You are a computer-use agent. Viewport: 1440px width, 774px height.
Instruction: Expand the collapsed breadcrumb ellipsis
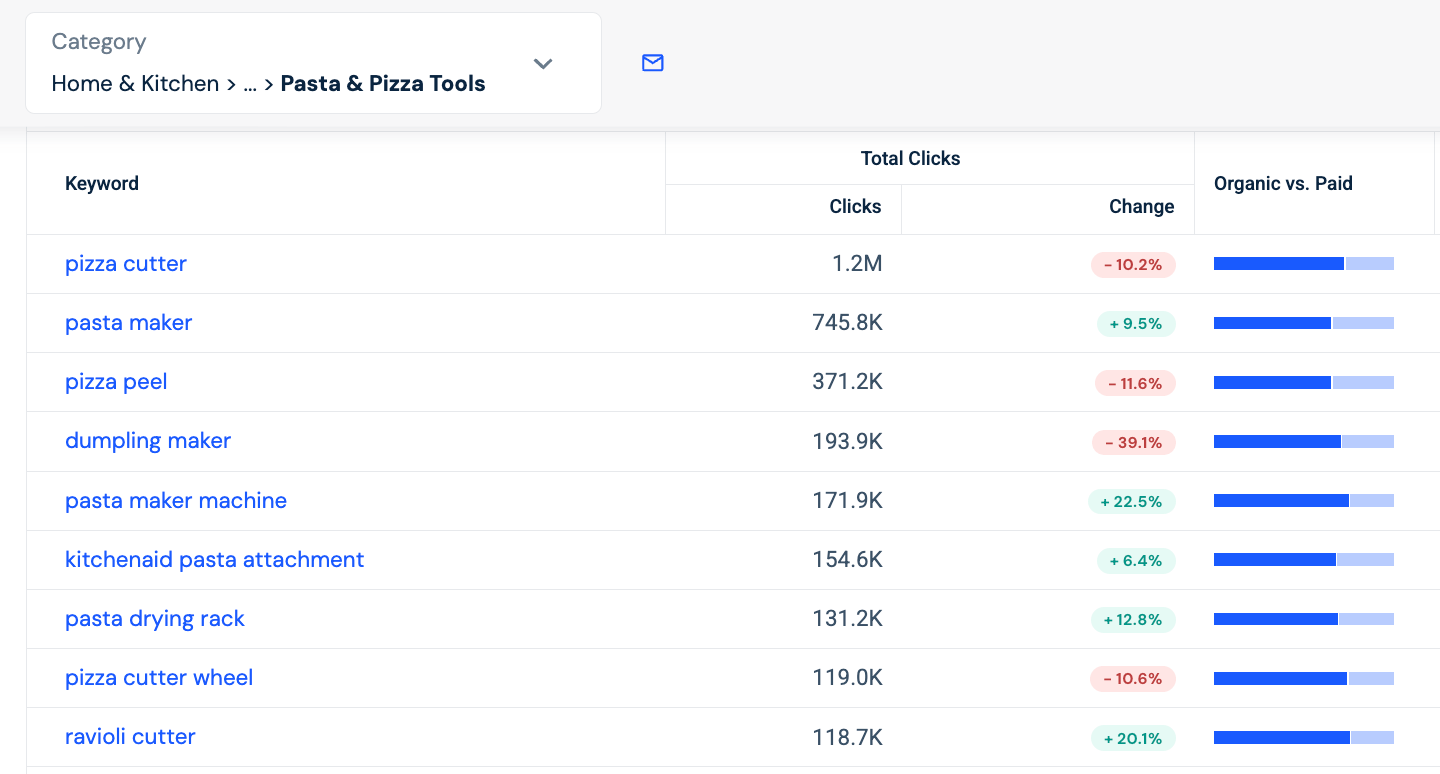pyautogui.click(x=249, y=84)
